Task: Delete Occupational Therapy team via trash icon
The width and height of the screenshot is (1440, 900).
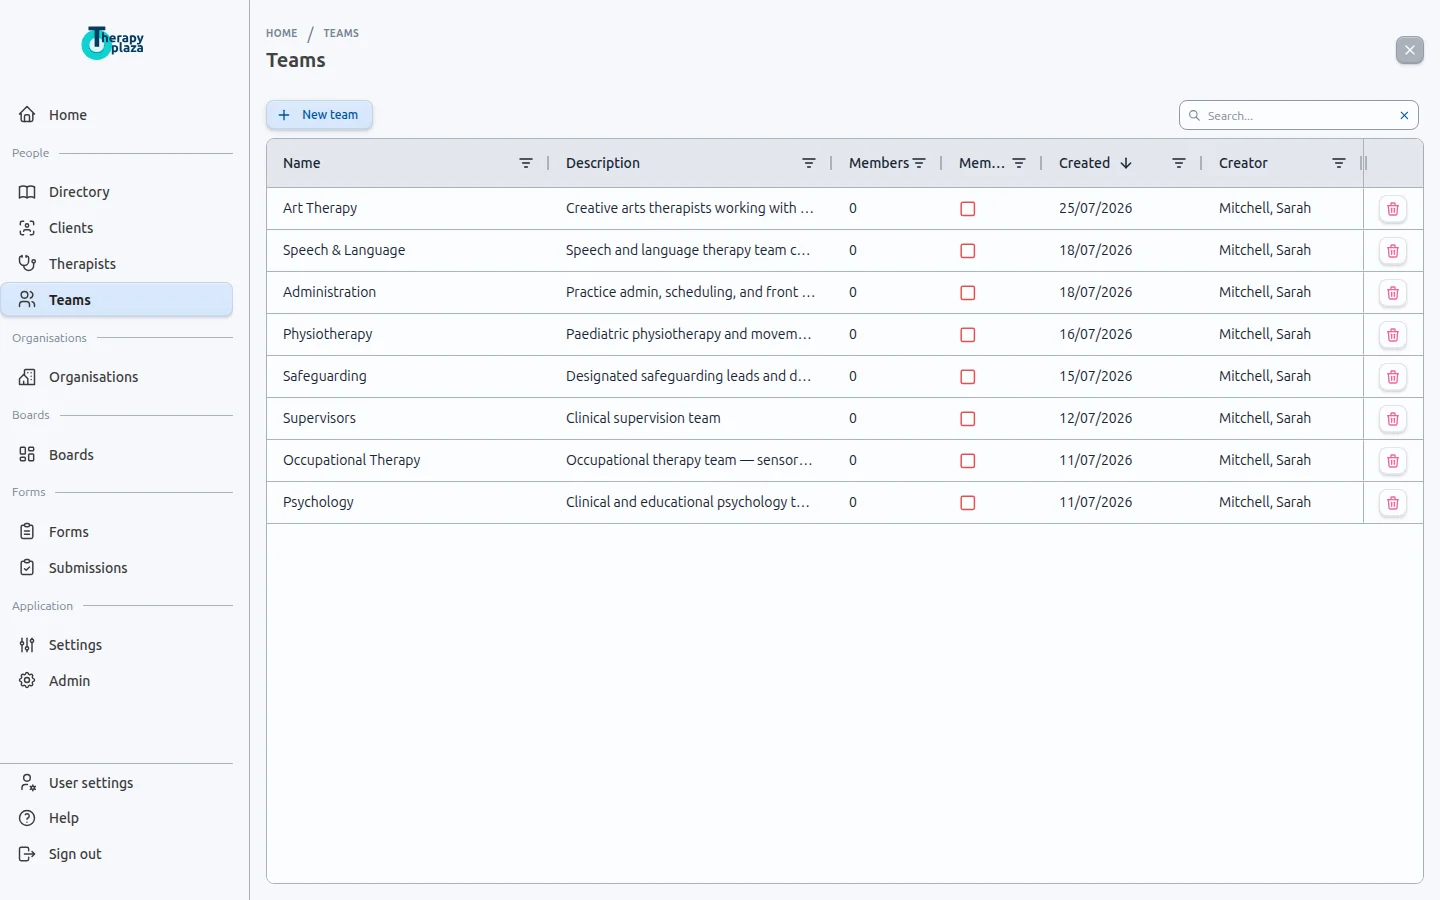Action: pos(1392,461)
